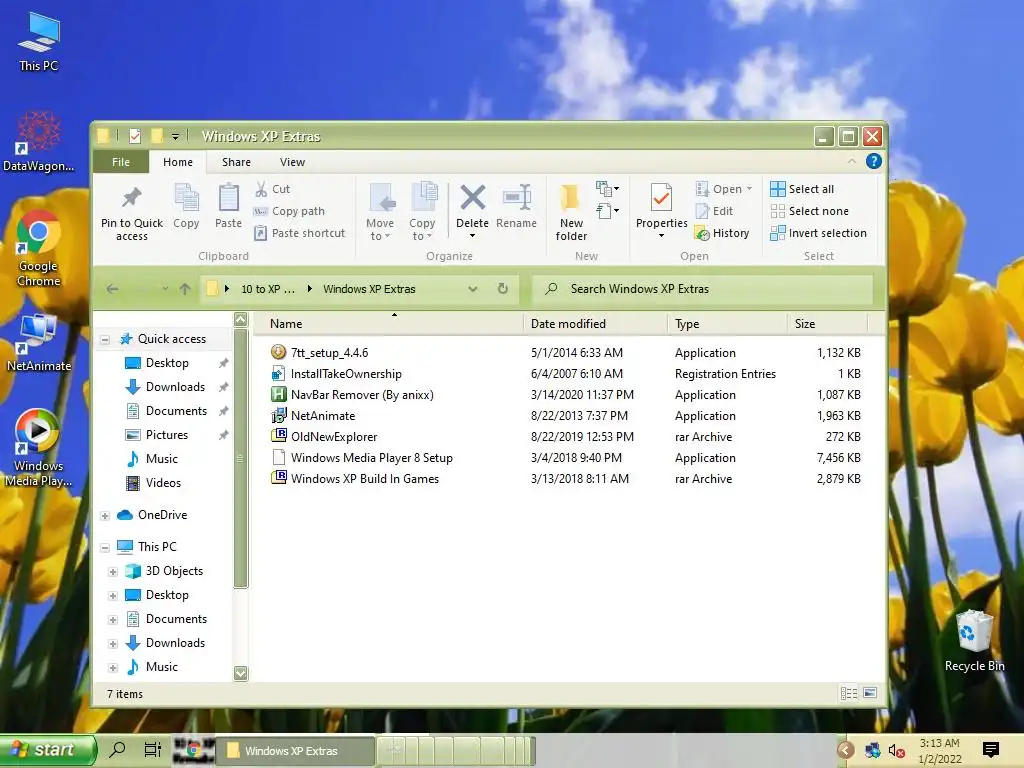Select the InstallTakeOwnership file
The image size is (1024, 768).
346,374
